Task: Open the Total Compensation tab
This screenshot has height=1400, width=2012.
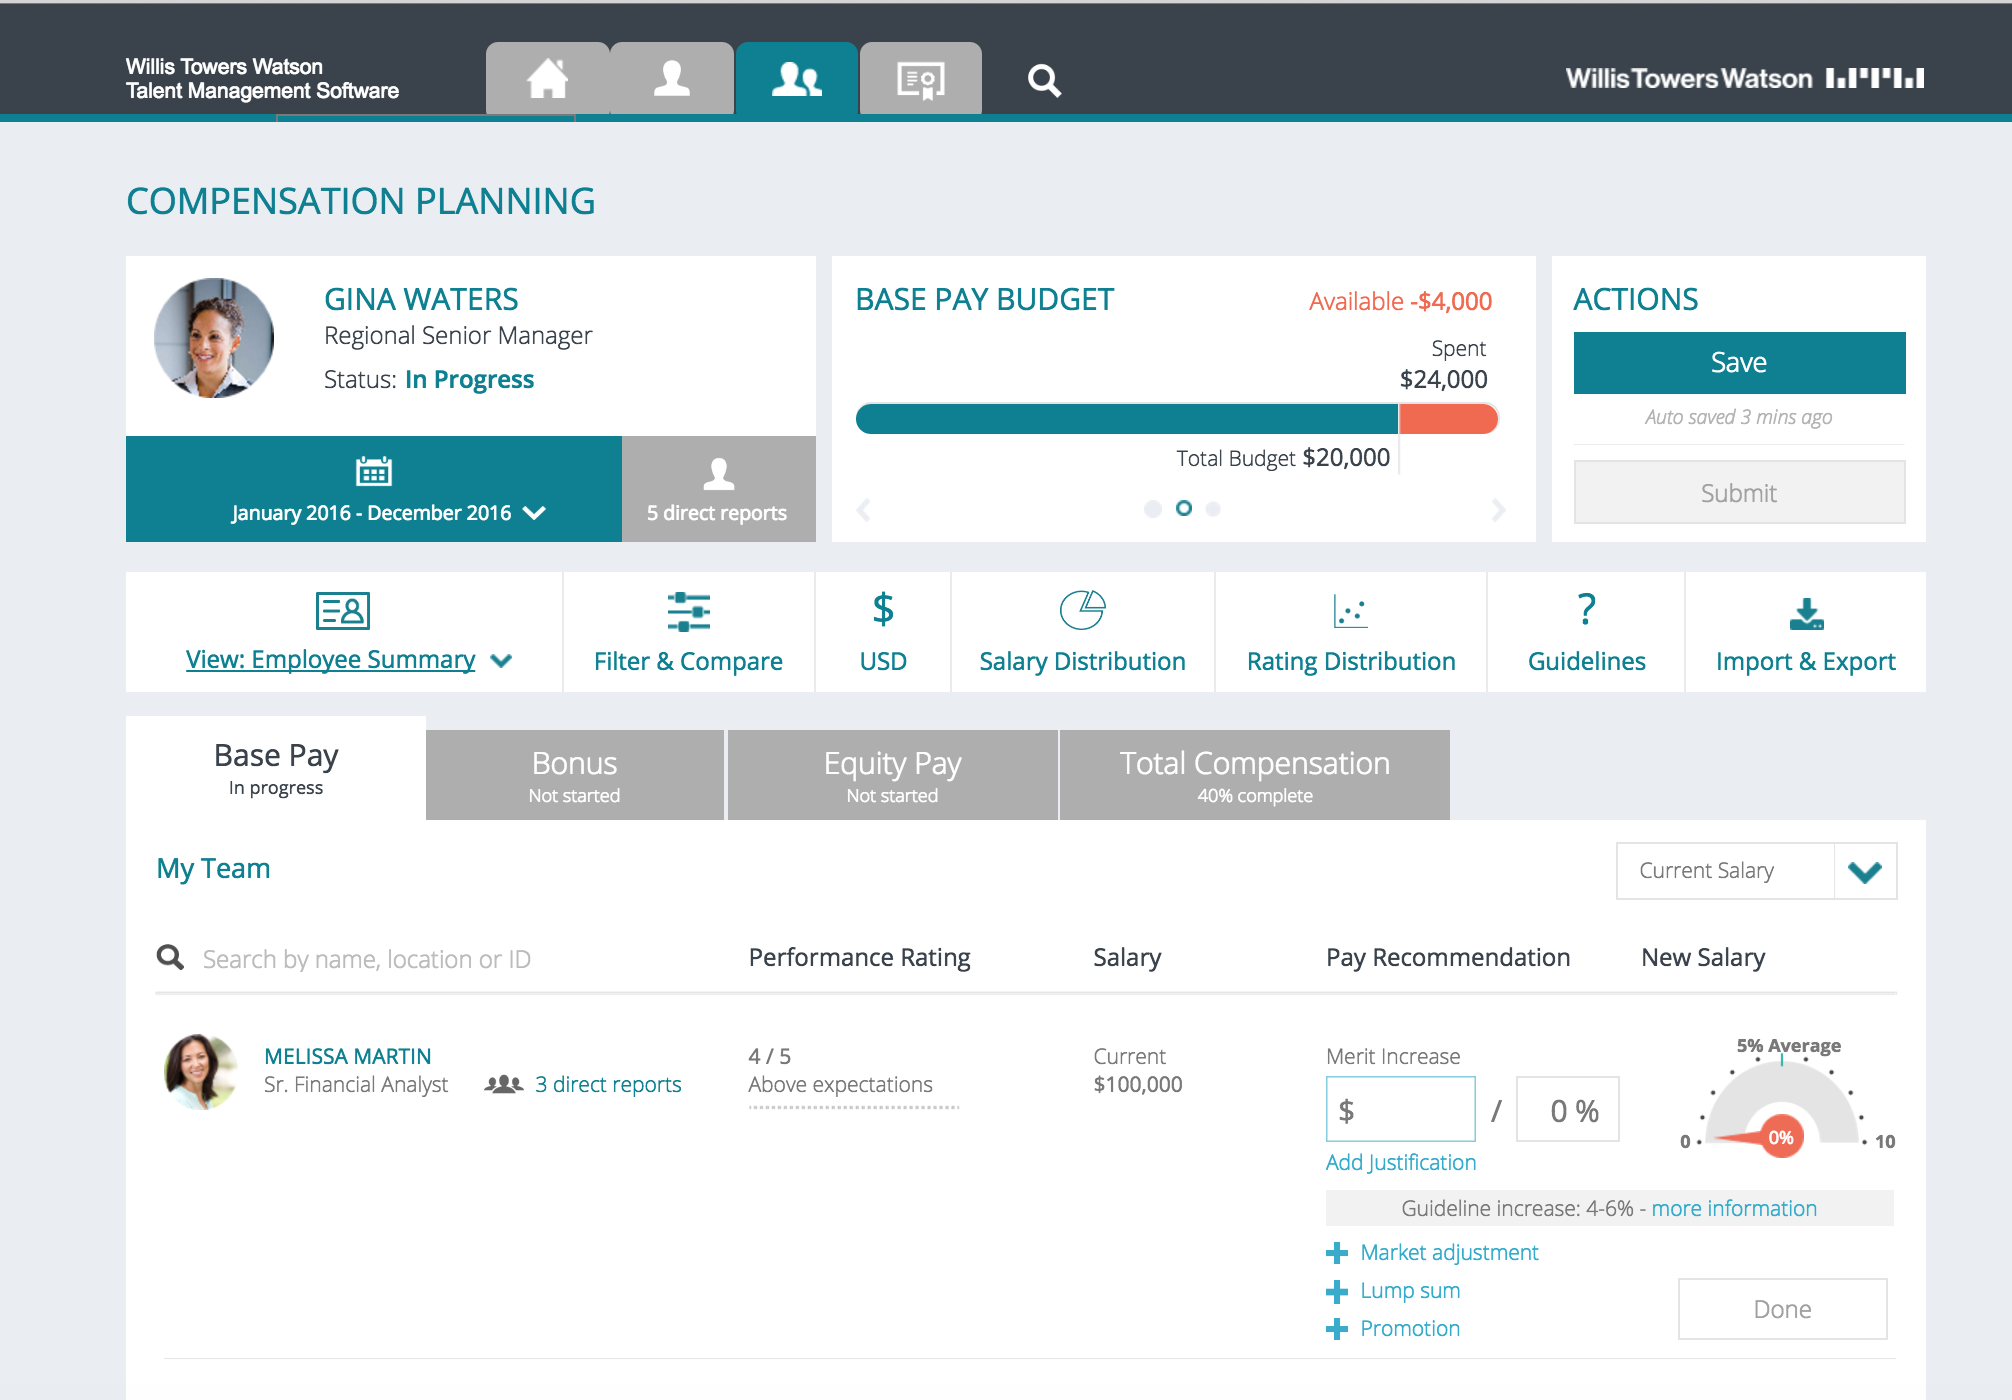Action: 1253,774
